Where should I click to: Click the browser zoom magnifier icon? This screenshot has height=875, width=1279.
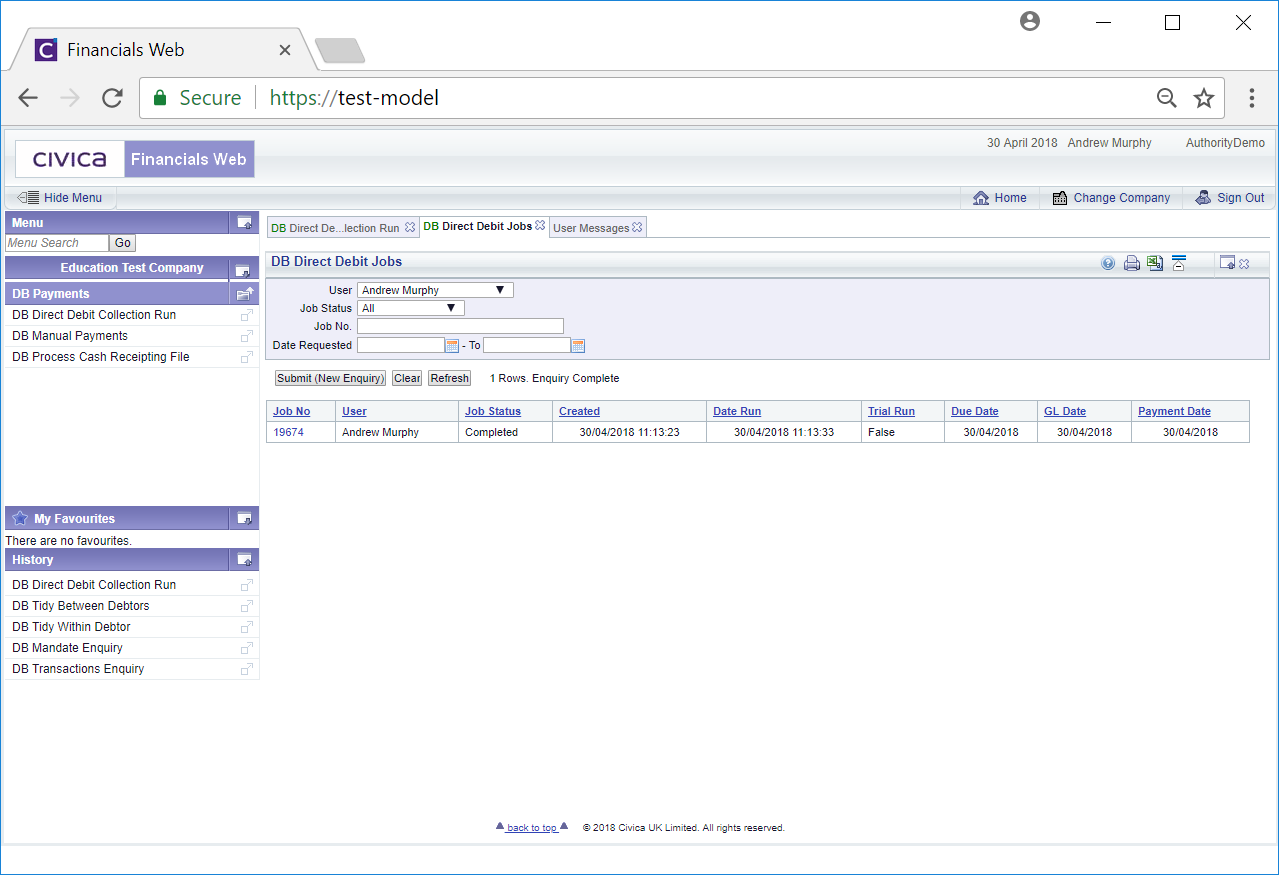click(x=1167, y=98)
